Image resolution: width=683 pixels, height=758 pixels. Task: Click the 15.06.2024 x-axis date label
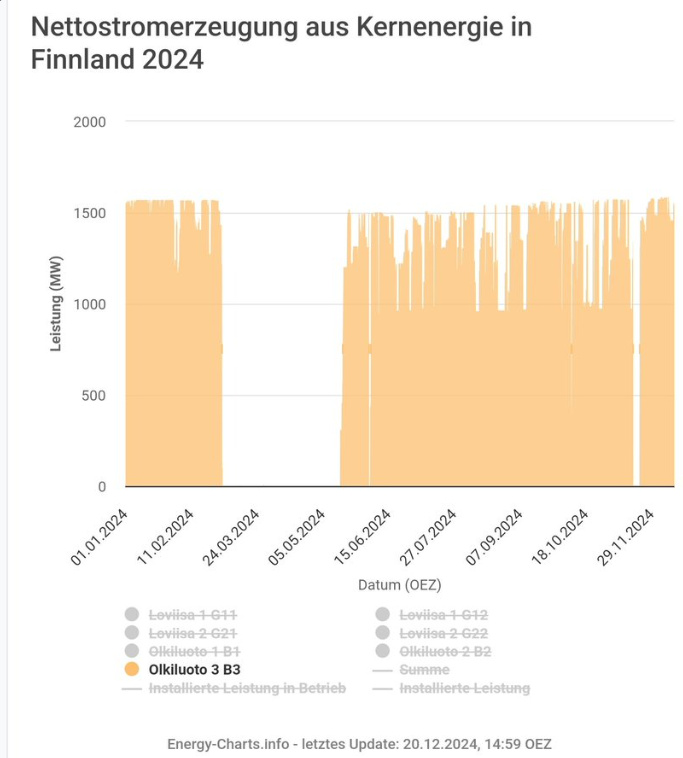click(x=362, y=537)
